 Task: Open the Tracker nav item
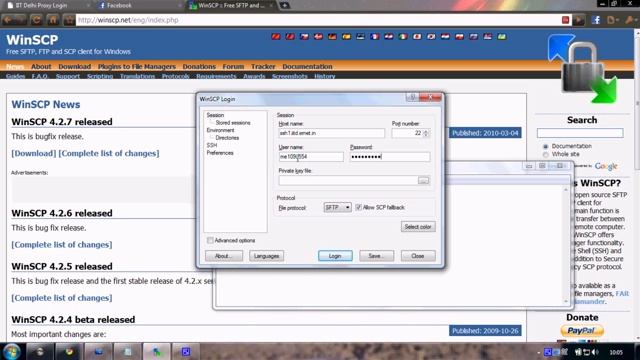coord(263,66)
